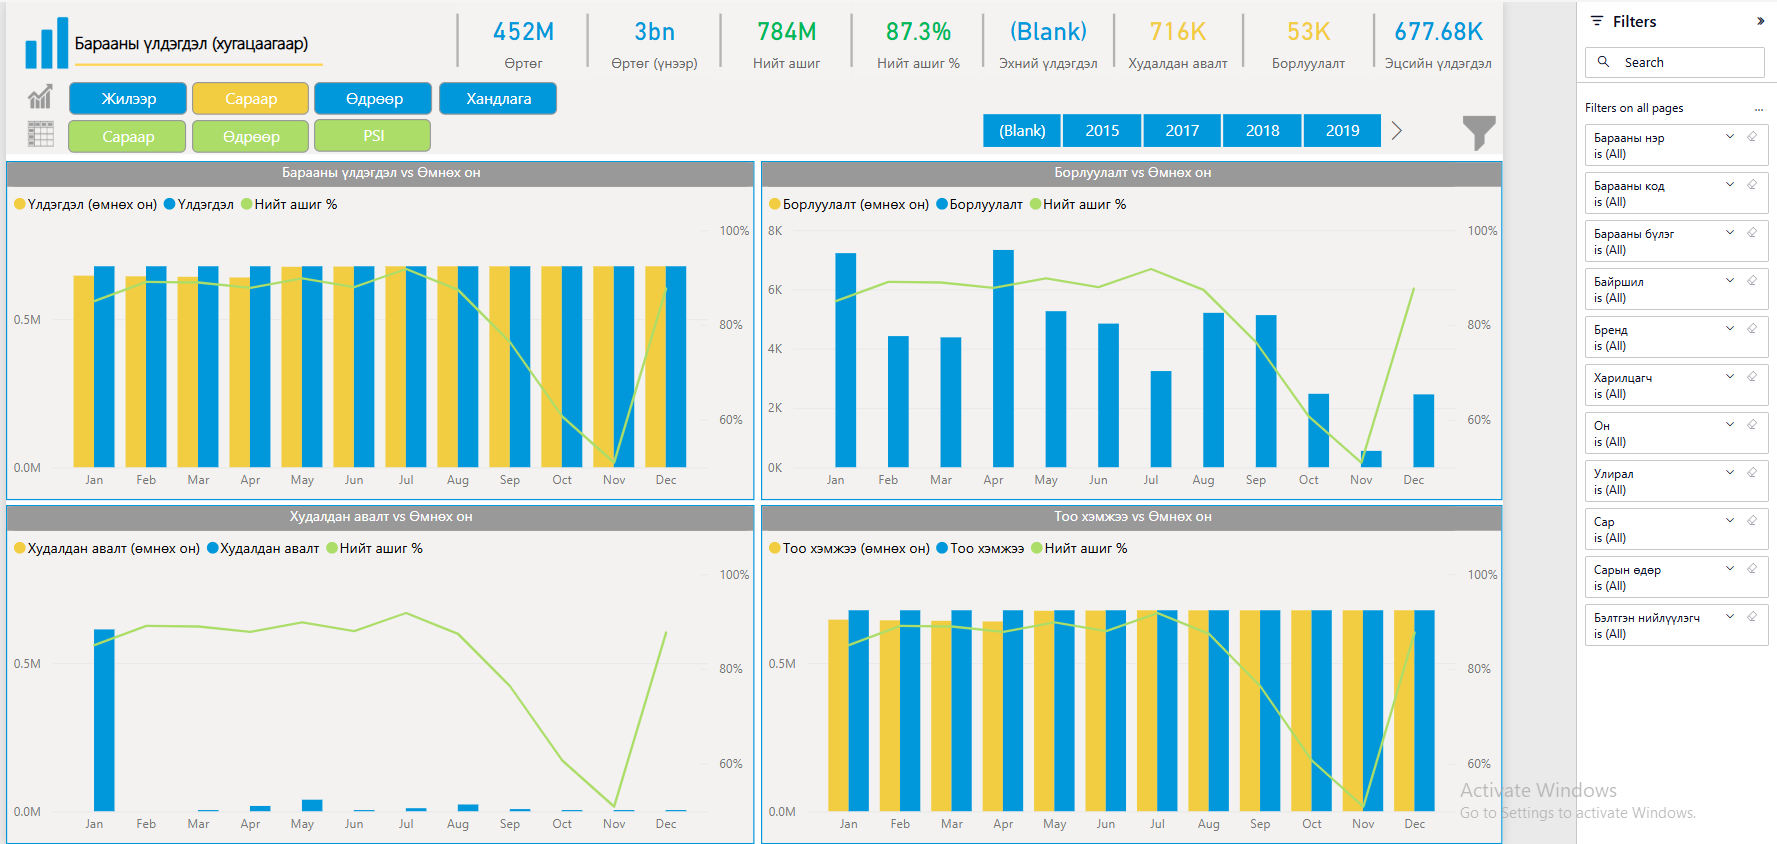The width and height of the screenshot is (1777, 844).
Task: Toggle the 2015 year slicer
Action: tap(1102, 131)
